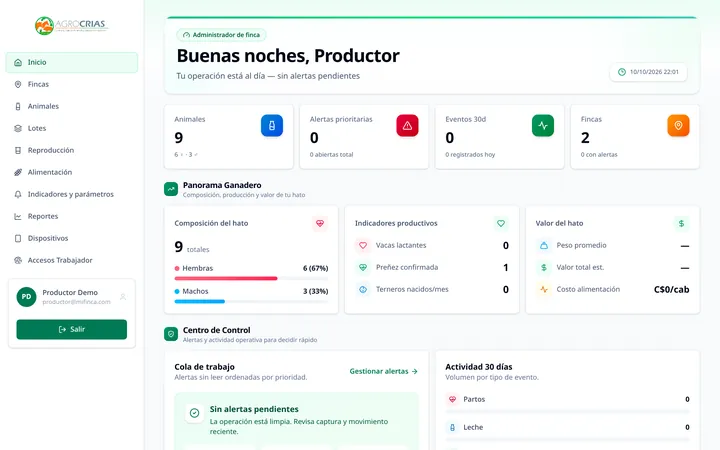Click the Dispositivos device icon
The image size is (720, 450).
pyautogui.click(x=18, y=239)
